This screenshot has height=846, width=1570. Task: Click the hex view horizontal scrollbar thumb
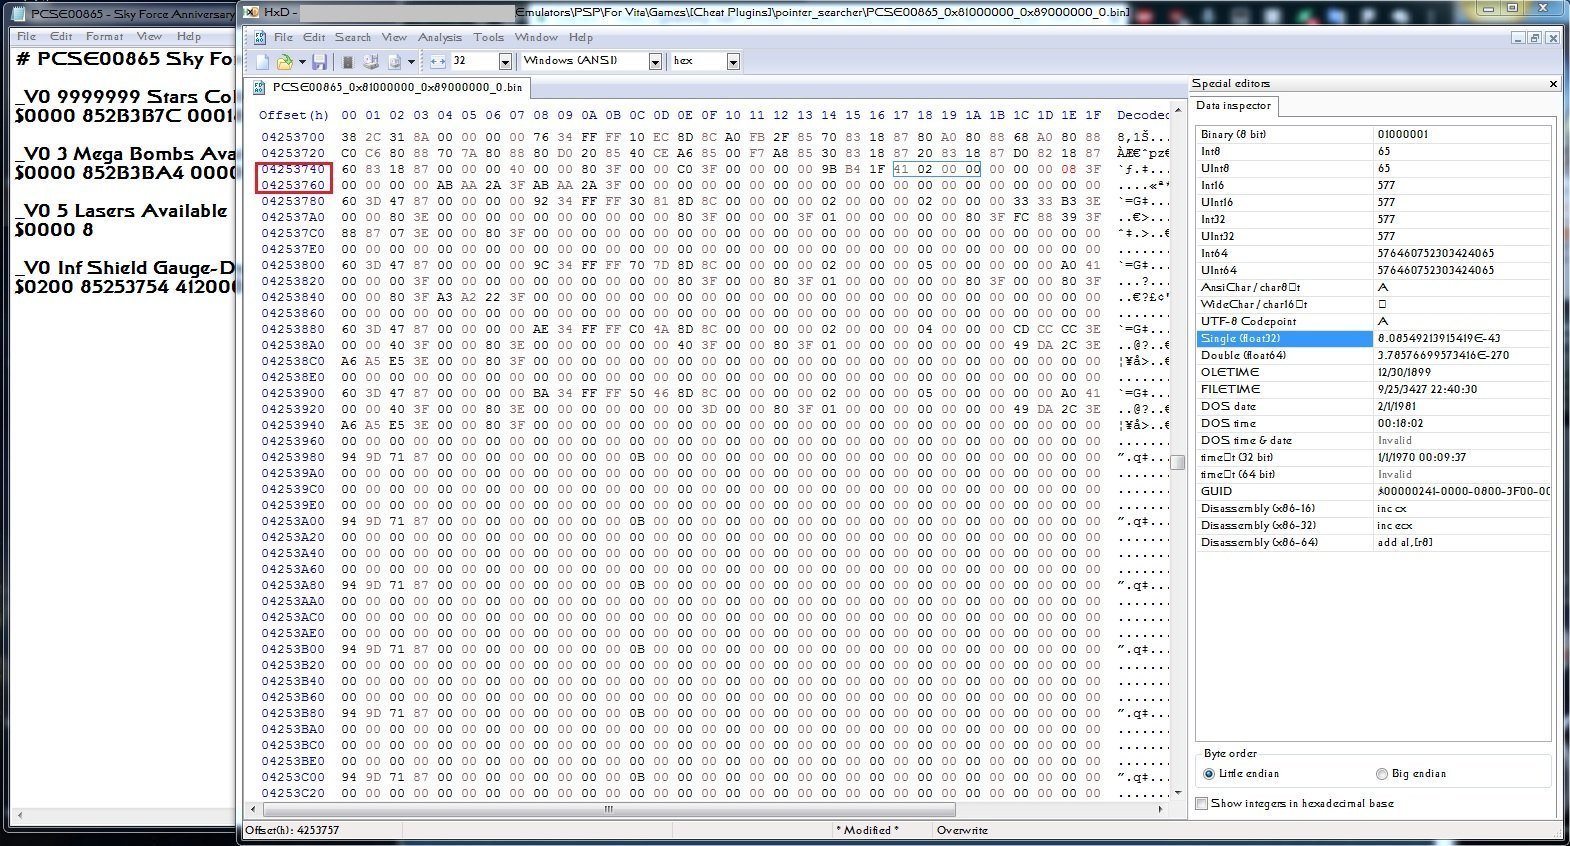tap(607, 809)
